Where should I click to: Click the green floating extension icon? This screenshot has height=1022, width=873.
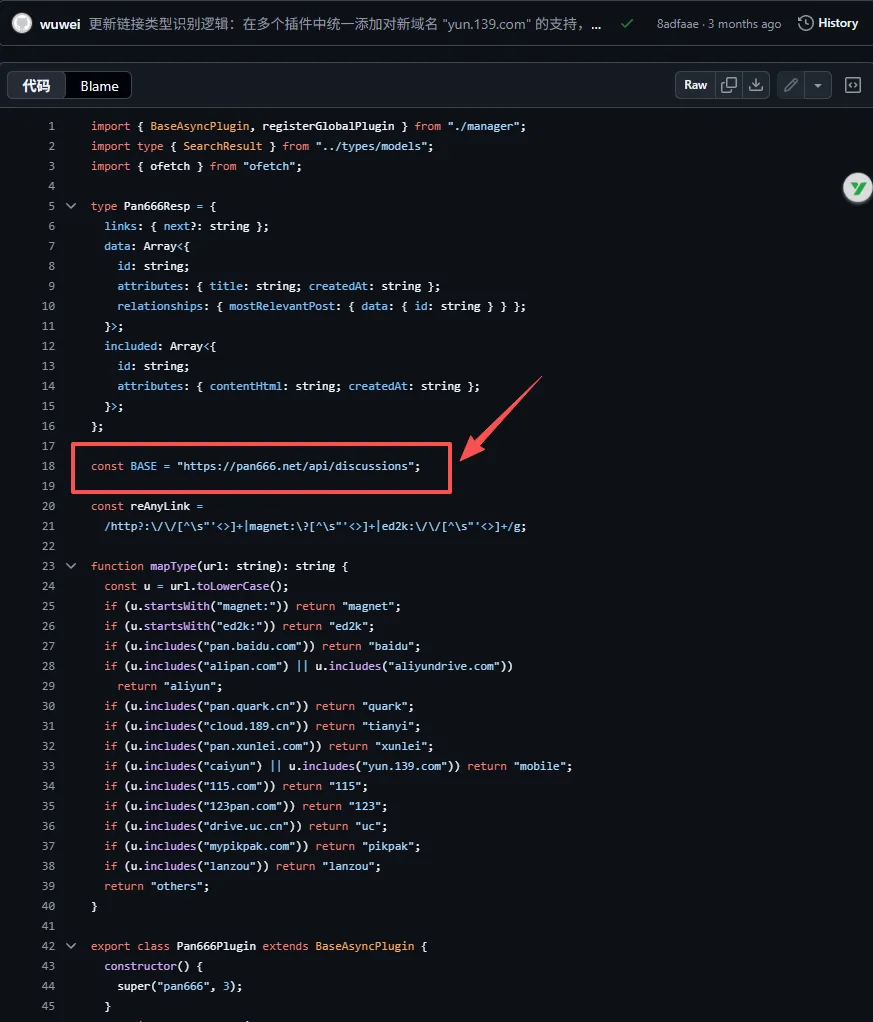pos(857,188)
